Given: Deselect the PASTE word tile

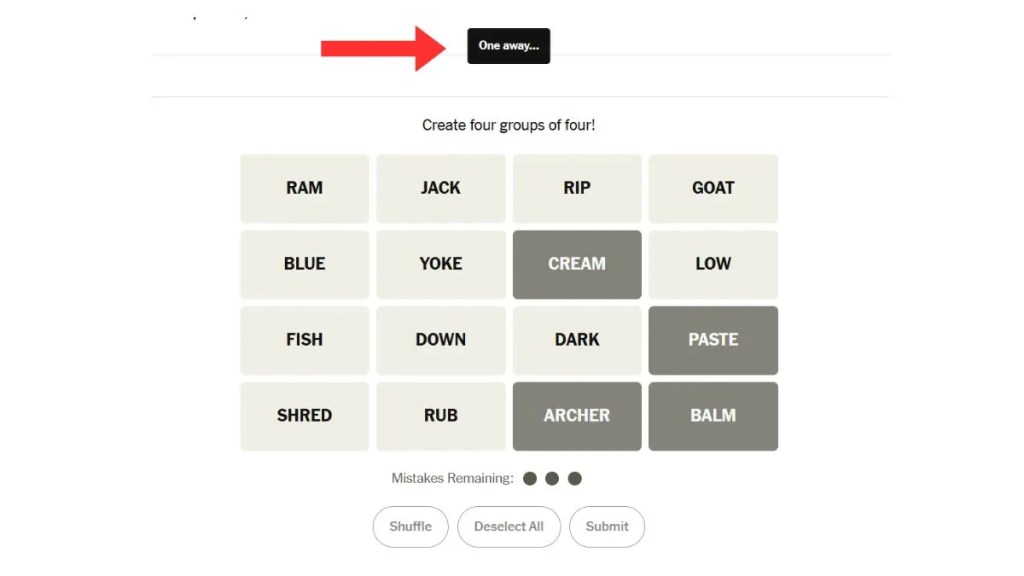Looking at the screenshot, I should click(x=713, y=340).
